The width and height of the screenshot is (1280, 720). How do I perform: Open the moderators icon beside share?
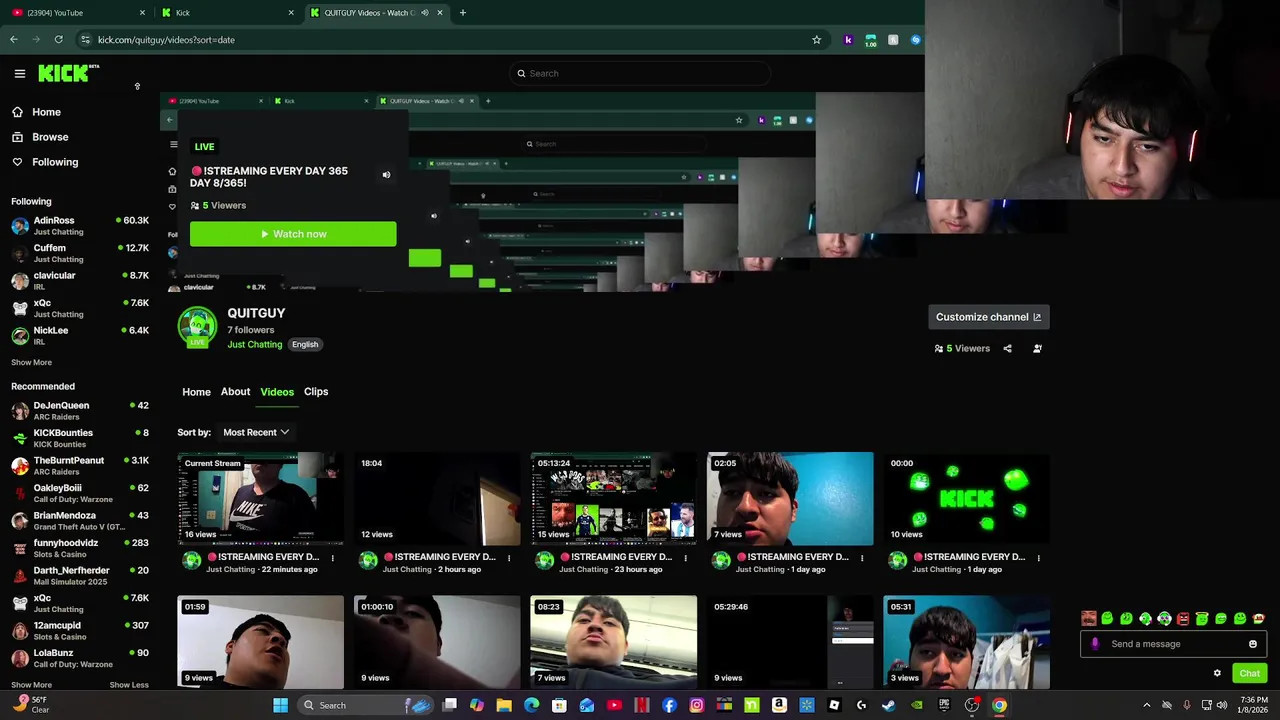pyautogui.click(x=1037, y=349)
